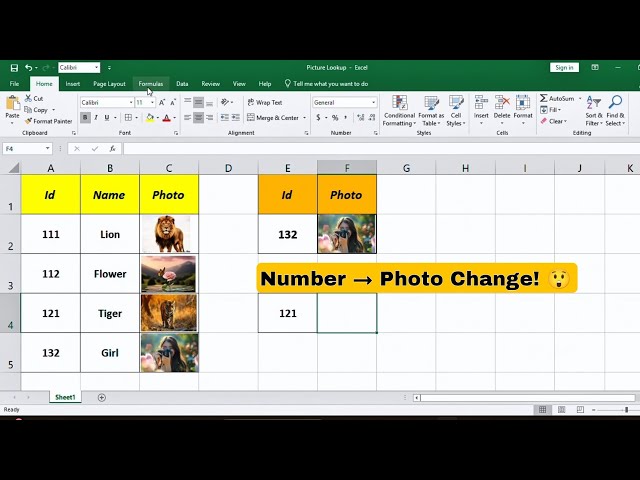Pick the yellow fill color bucket
The width and height of the screenshot is (640, 480).
pyautogui.click(x=150, y=118)
